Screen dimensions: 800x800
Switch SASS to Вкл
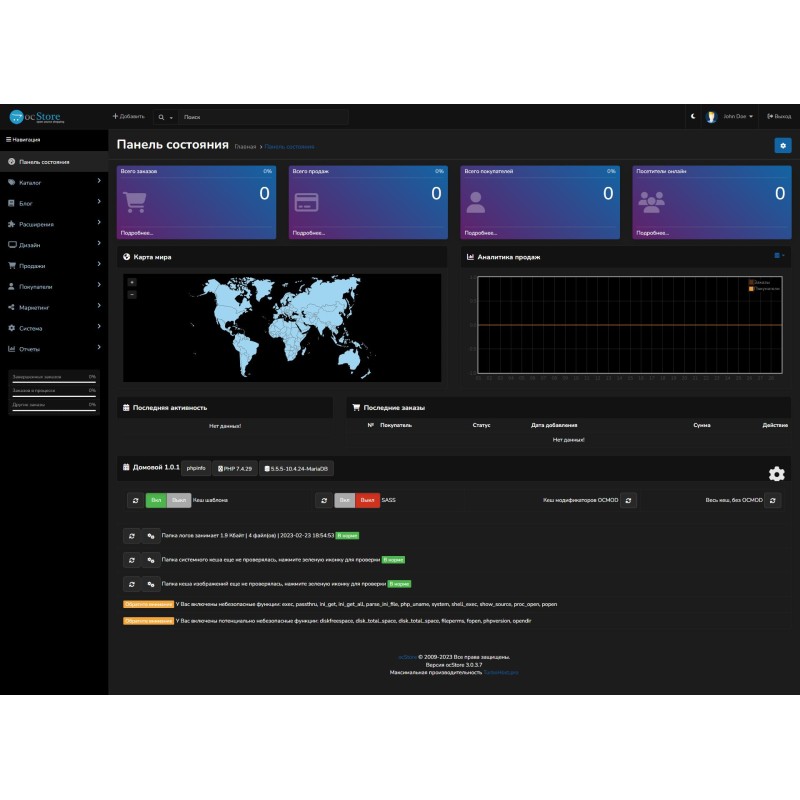[x=345, y=500]
